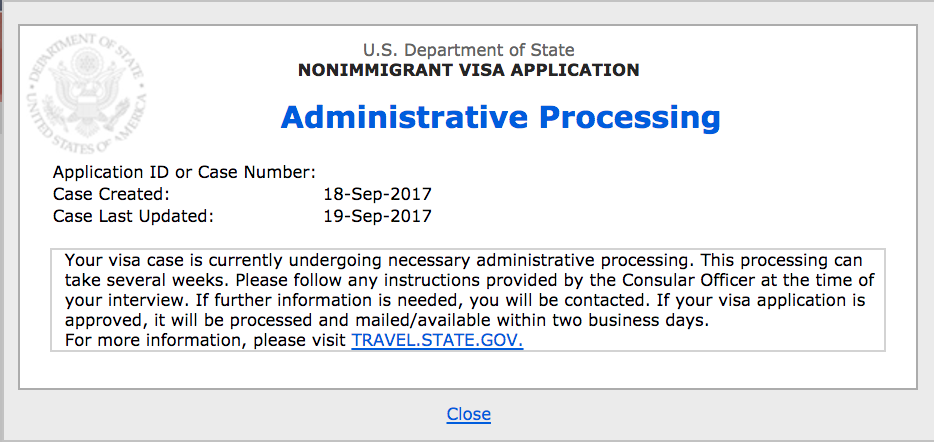934x442 pixels.
Task: Click the Application ID or Case Number label
Action: 184,173
